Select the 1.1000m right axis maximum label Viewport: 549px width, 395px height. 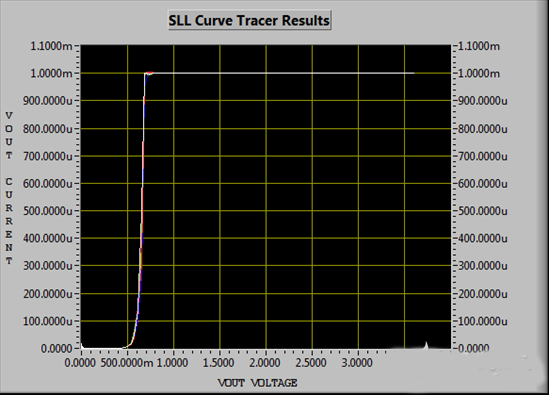[x=479, y=46]
